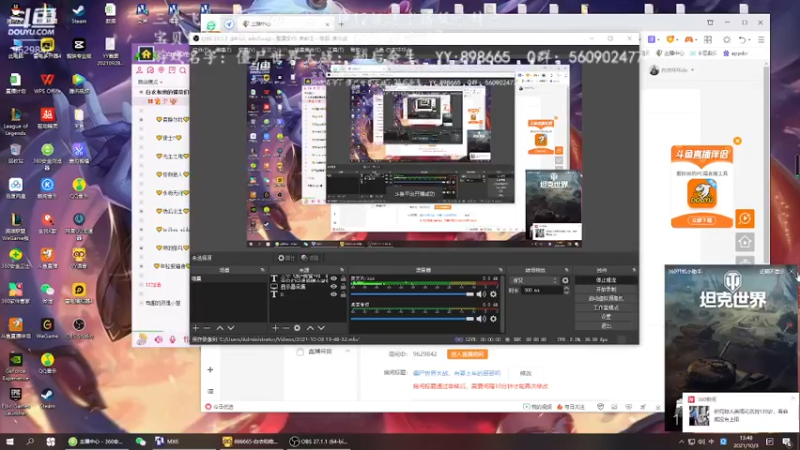Open source properties gear in Sources panel
The width and height of the screenshot is (800, 450).
coord(297,328)
